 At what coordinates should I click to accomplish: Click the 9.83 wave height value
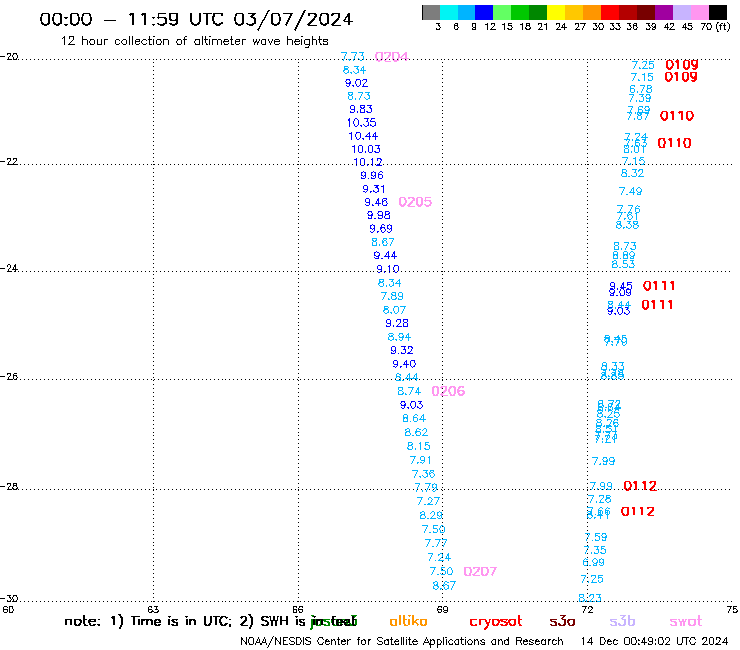[361, 109]
